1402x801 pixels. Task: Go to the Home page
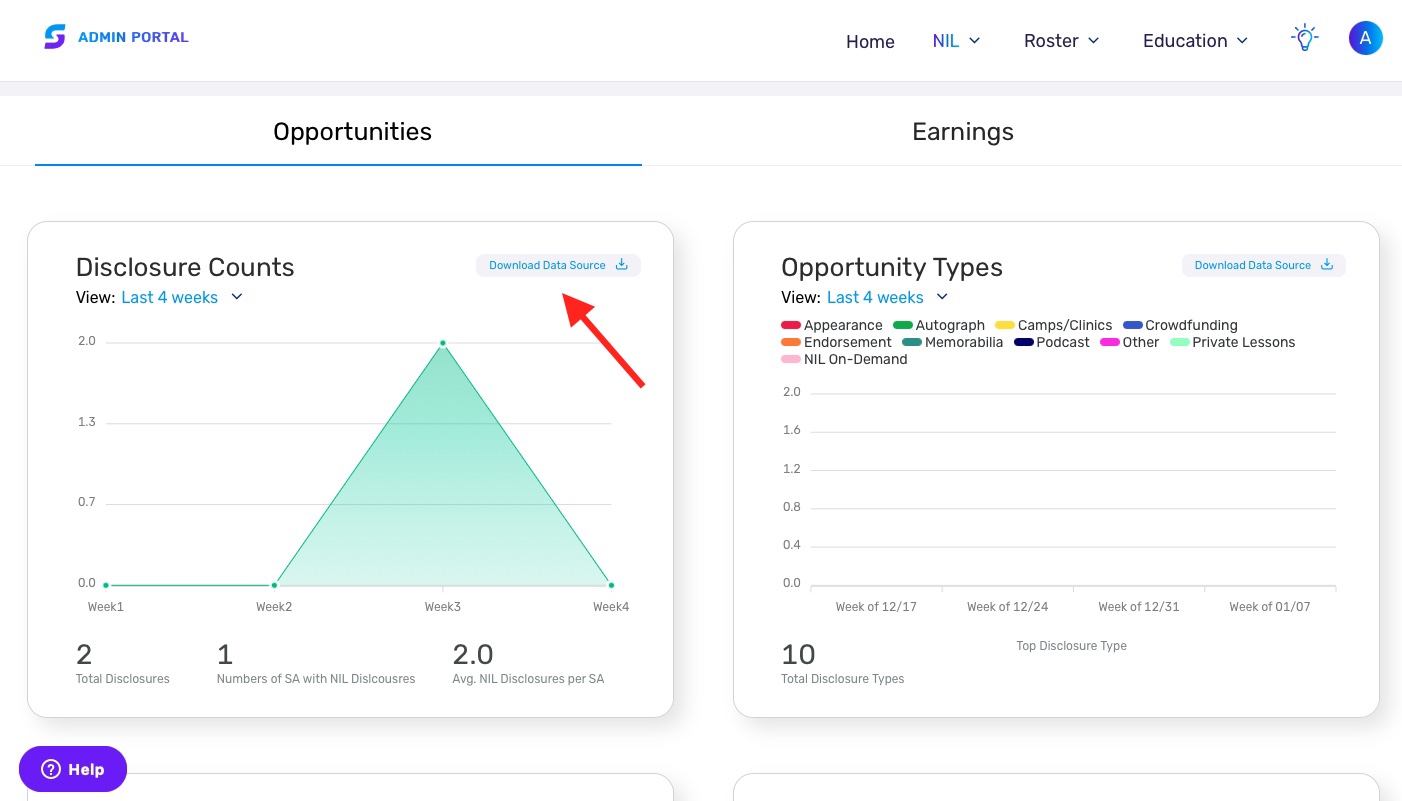click(870, 41)
